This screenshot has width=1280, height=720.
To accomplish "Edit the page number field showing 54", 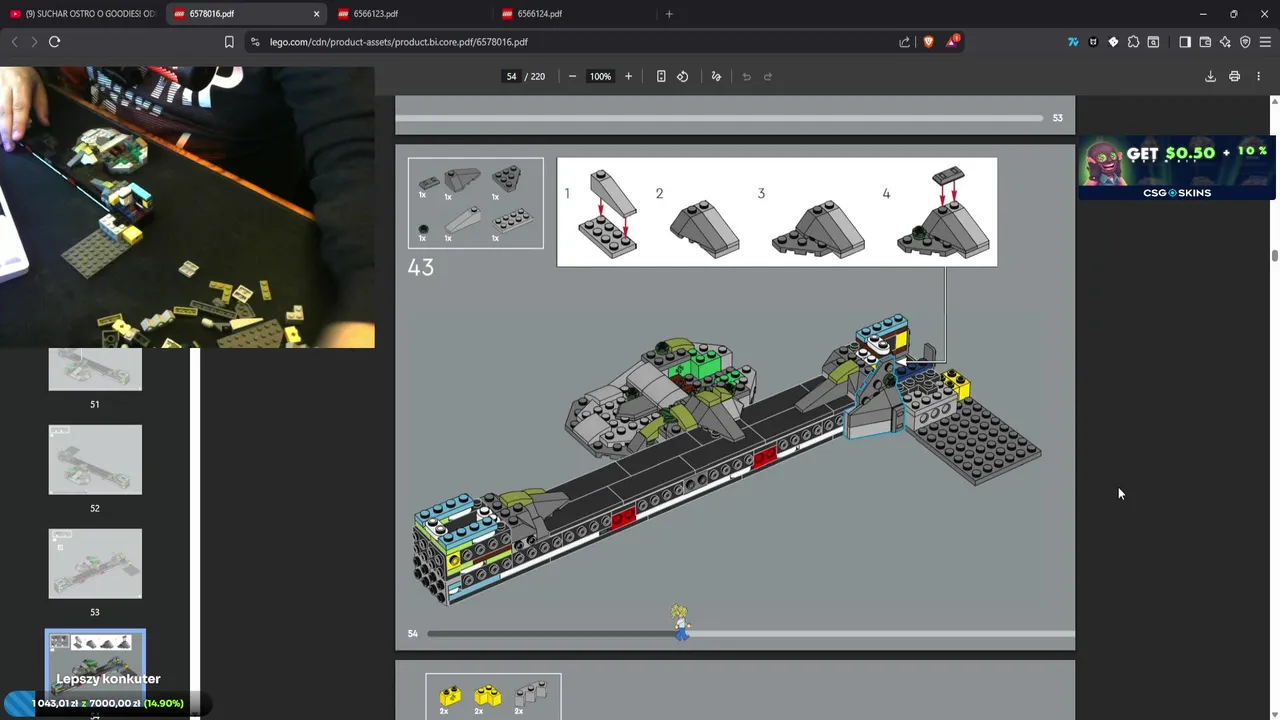I will [511, 76].
